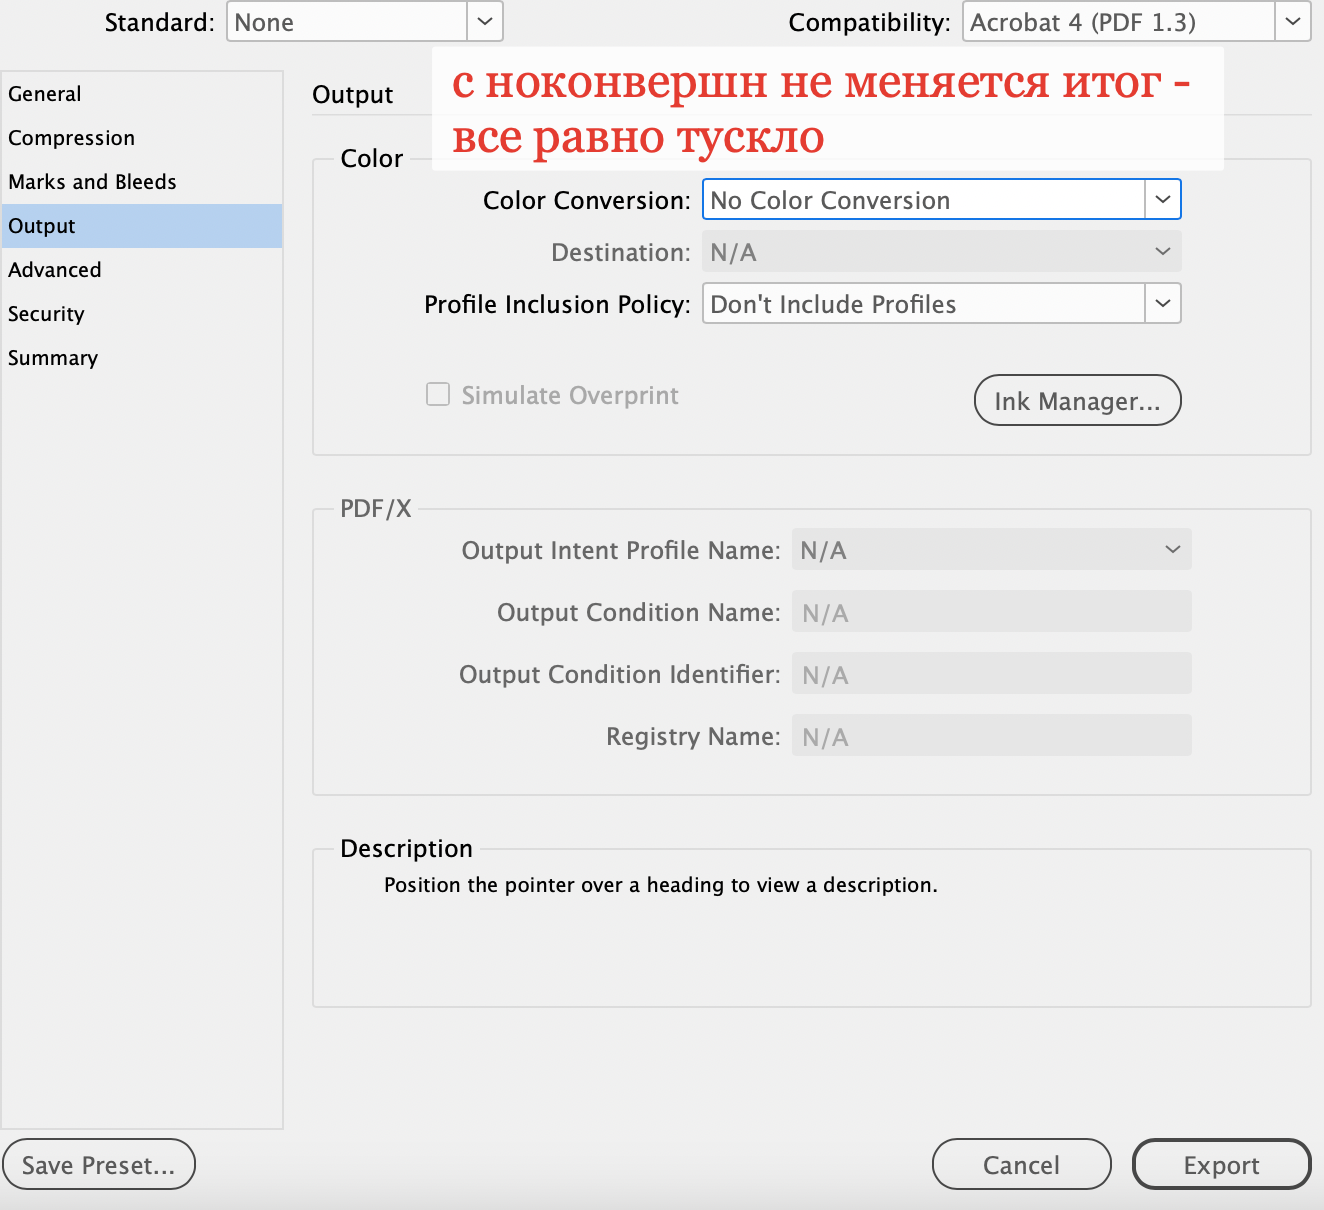Click the 'Color' group heading

click(x=372, y=158)
